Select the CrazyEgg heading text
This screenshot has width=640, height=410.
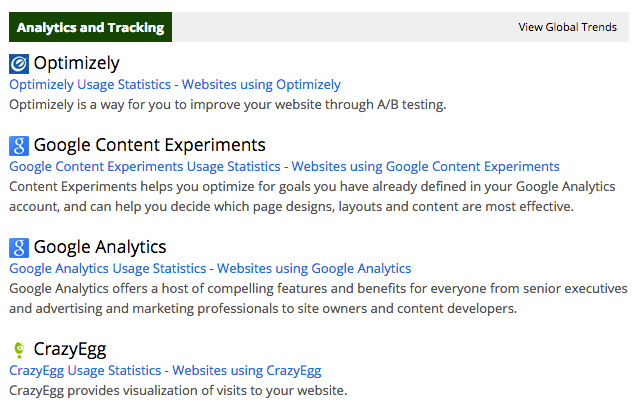click(70, 349)
